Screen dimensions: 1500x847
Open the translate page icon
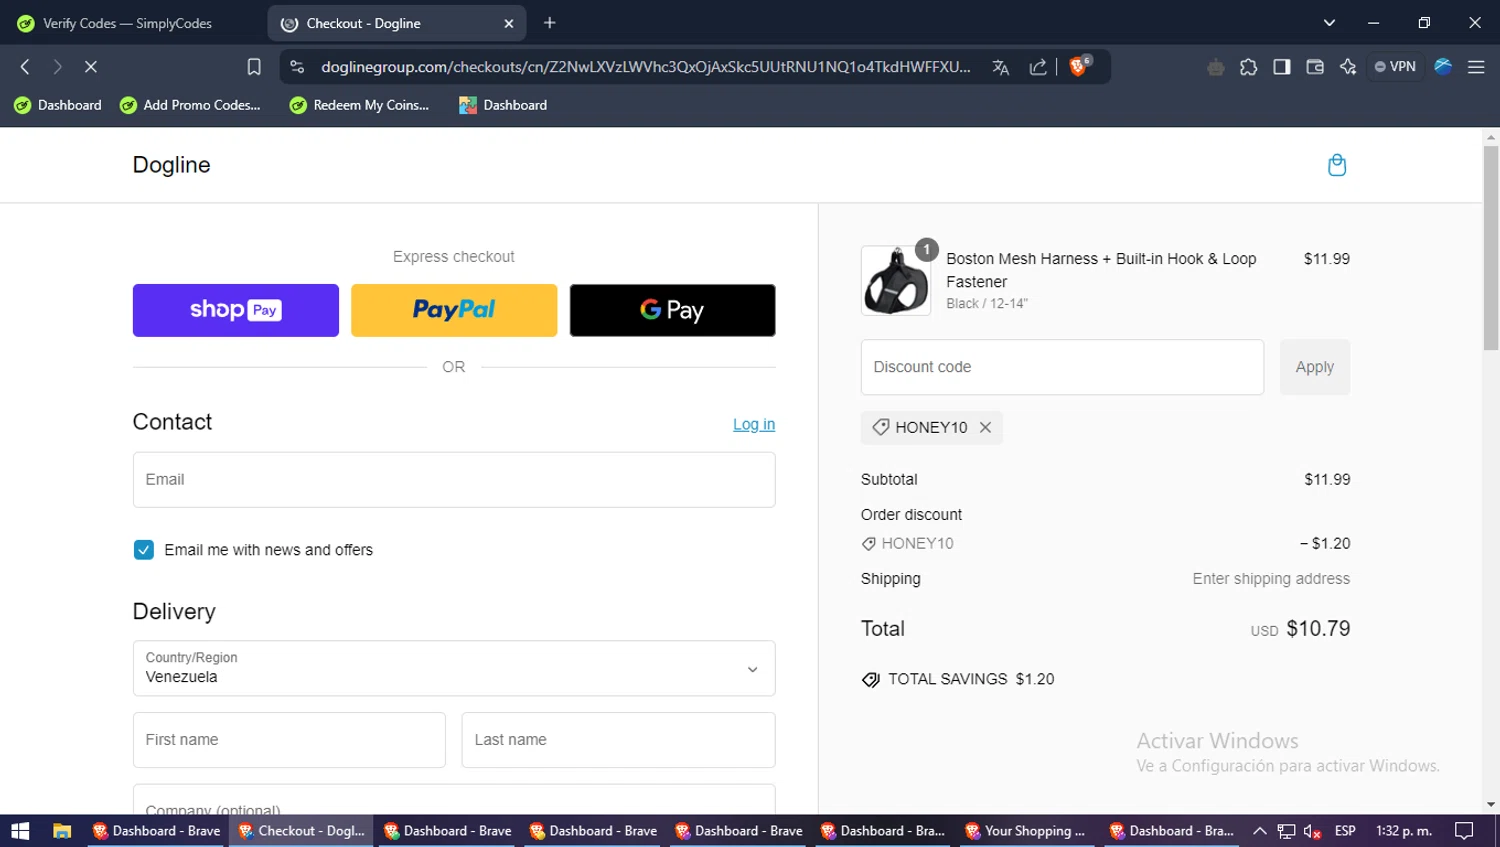(x=1000, y=67)
